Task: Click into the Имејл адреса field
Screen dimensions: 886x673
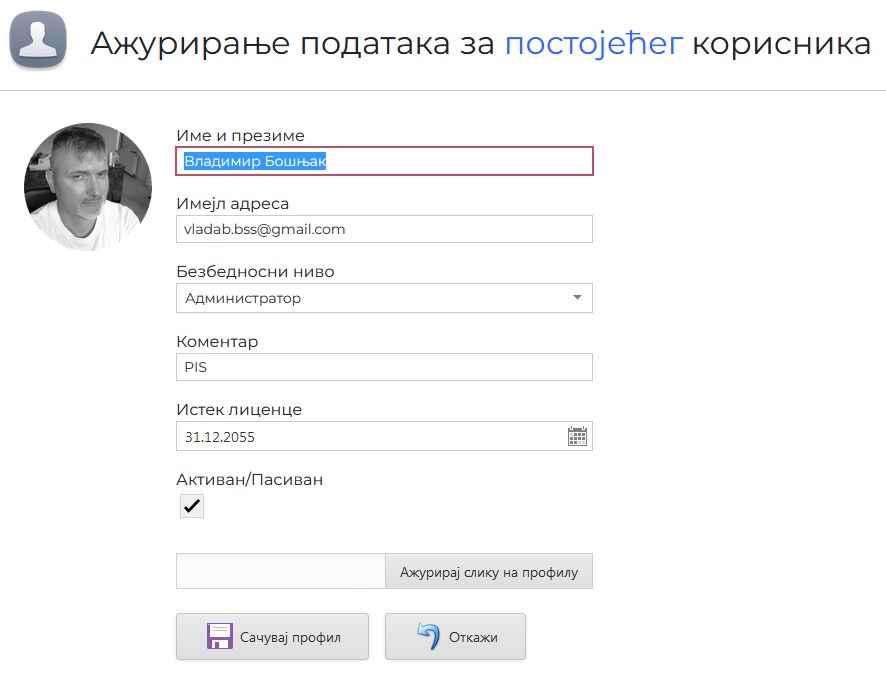Action: (384, 229)
